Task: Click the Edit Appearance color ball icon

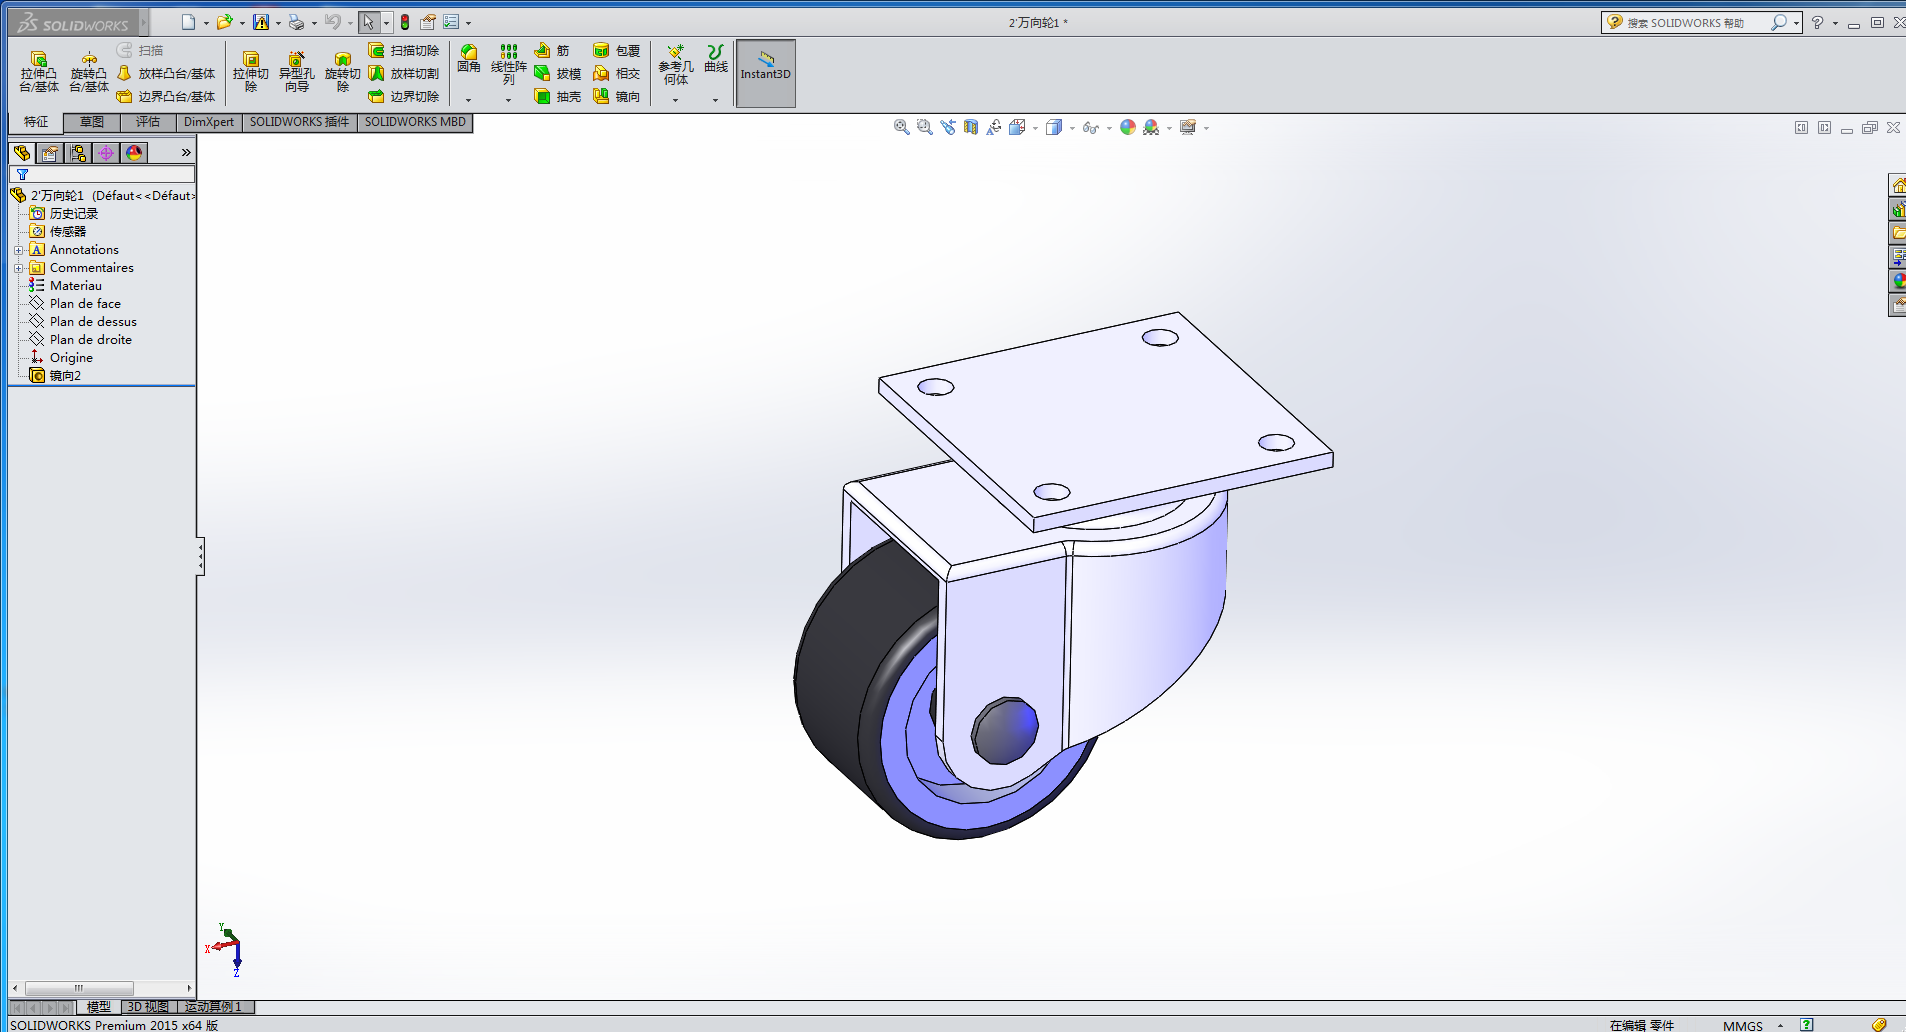Action: pos(1128,127)
